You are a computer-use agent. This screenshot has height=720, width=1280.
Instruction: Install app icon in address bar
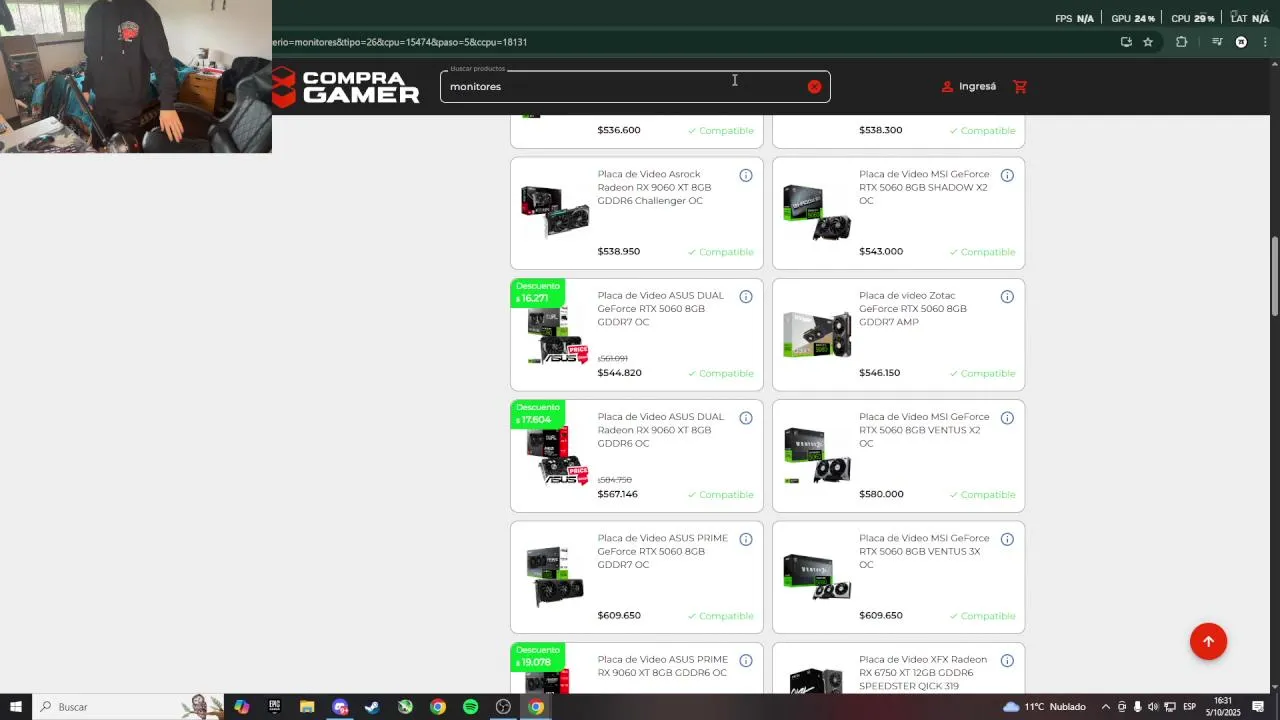click(1126, 42)
